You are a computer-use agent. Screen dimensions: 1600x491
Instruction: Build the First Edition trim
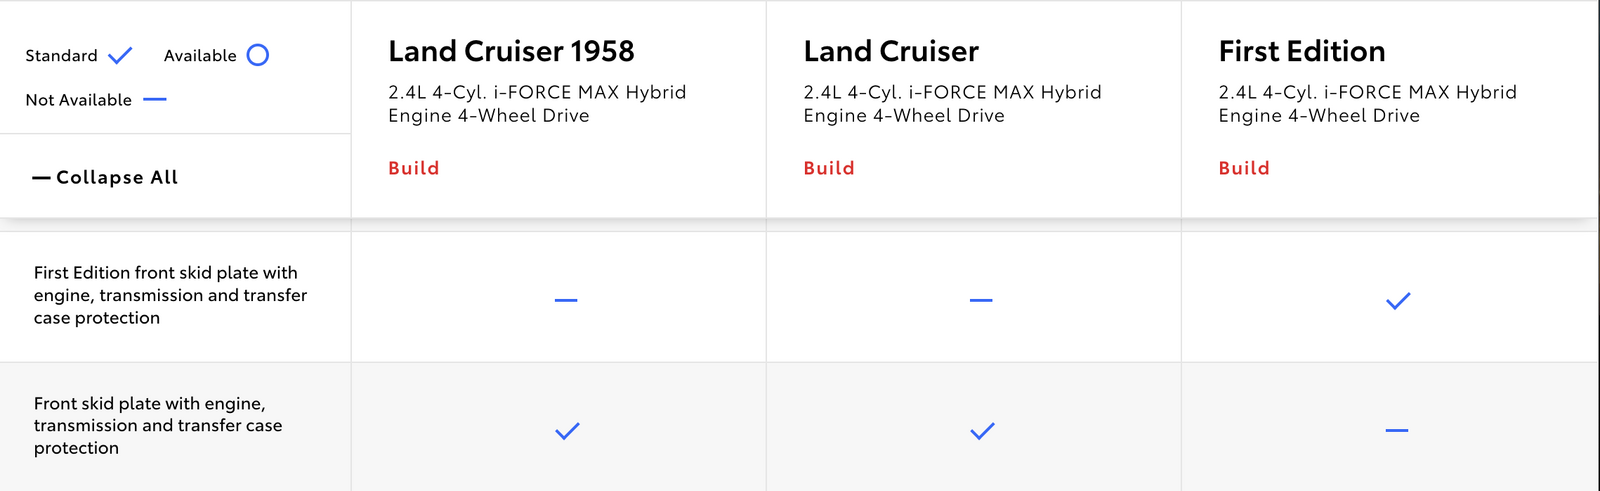(1244, 168)
